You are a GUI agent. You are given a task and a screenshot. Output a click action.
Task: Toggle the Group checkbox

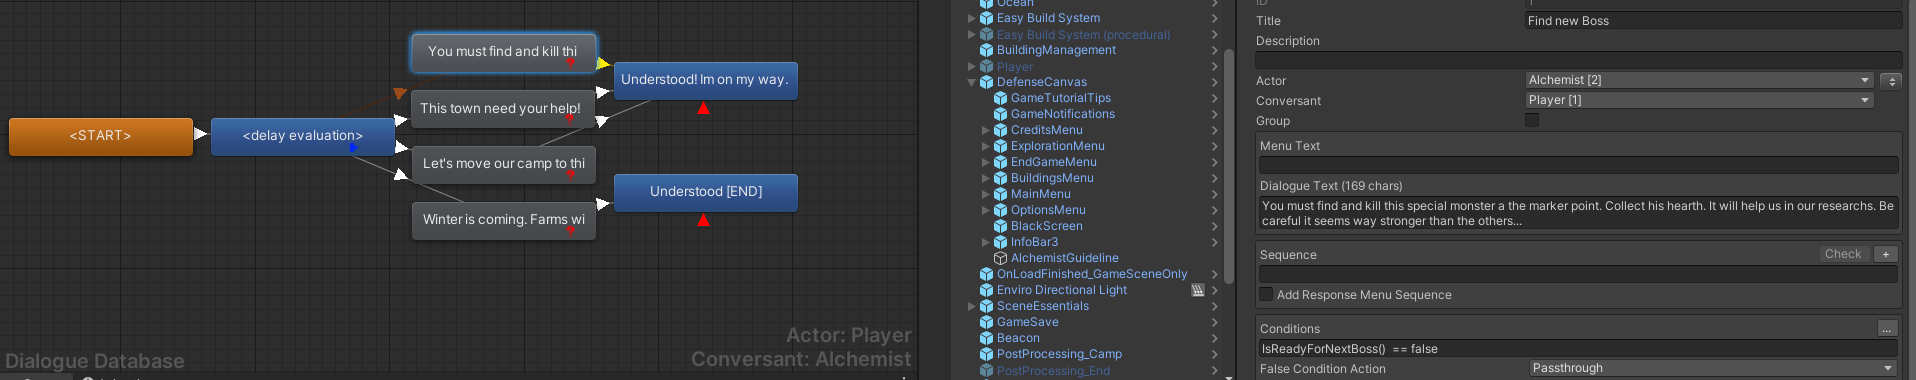point(1532,120)
